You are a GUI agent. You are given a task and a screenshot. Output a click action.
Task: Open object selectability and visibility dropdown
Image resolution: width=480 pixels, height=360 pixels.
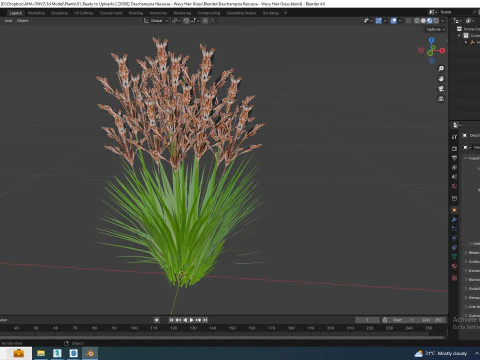point(368,21)
